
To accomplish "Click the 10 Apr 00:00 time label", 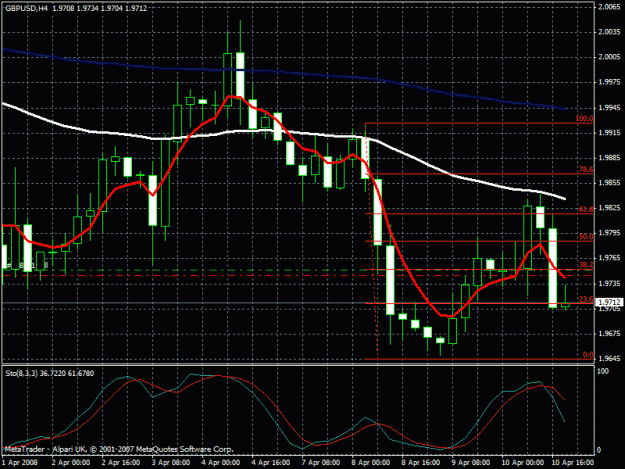I will [523, 463].
